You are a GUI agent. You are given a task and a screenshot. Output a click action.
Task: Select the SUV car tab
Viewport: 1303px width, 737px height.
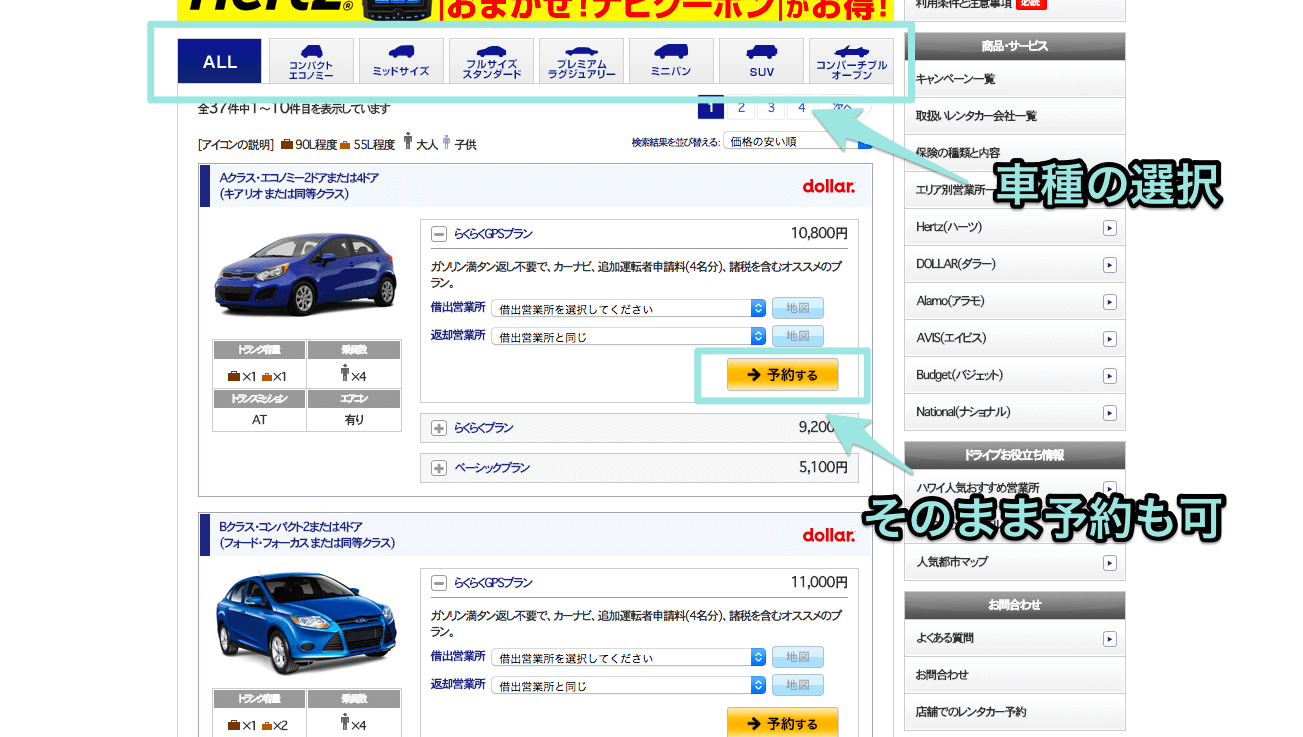tap(761, 61)
